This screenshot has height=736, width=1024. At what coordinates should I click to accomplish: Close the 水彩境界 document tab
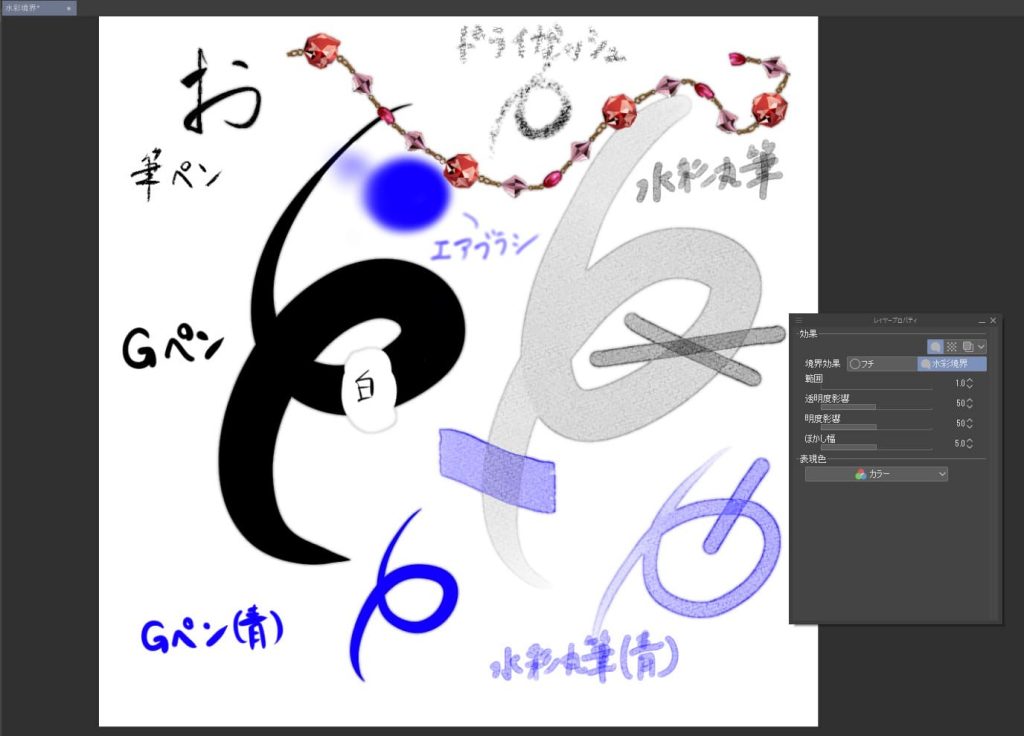click(x=69, y=7)
